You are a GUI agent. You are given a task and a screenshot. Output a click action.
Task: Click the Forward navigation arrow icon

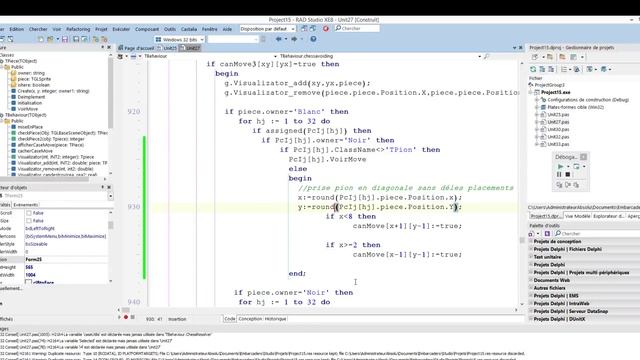(294, 39)
